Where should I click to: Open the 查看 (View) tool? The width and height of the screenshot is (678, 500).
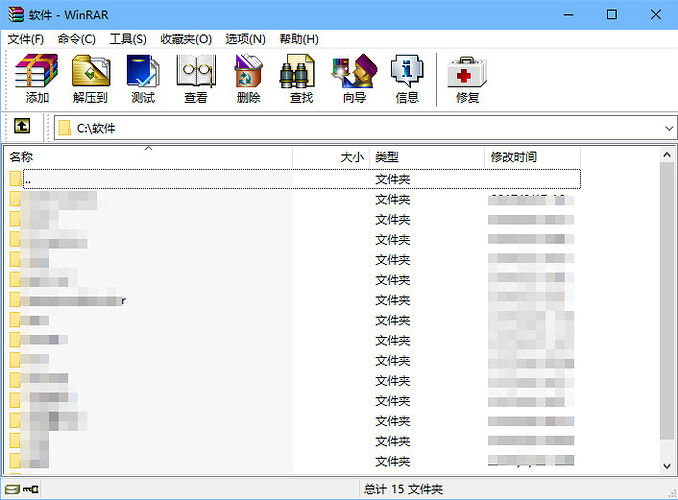click(x=196, y=79)
